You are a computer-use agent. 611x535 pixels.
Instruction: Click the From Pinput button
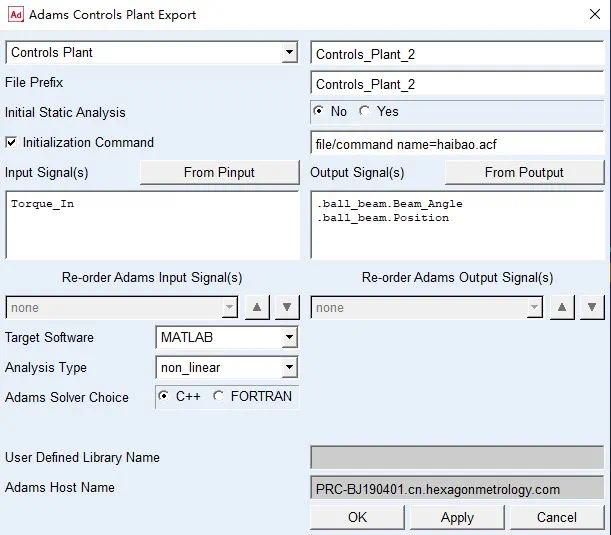219,173
